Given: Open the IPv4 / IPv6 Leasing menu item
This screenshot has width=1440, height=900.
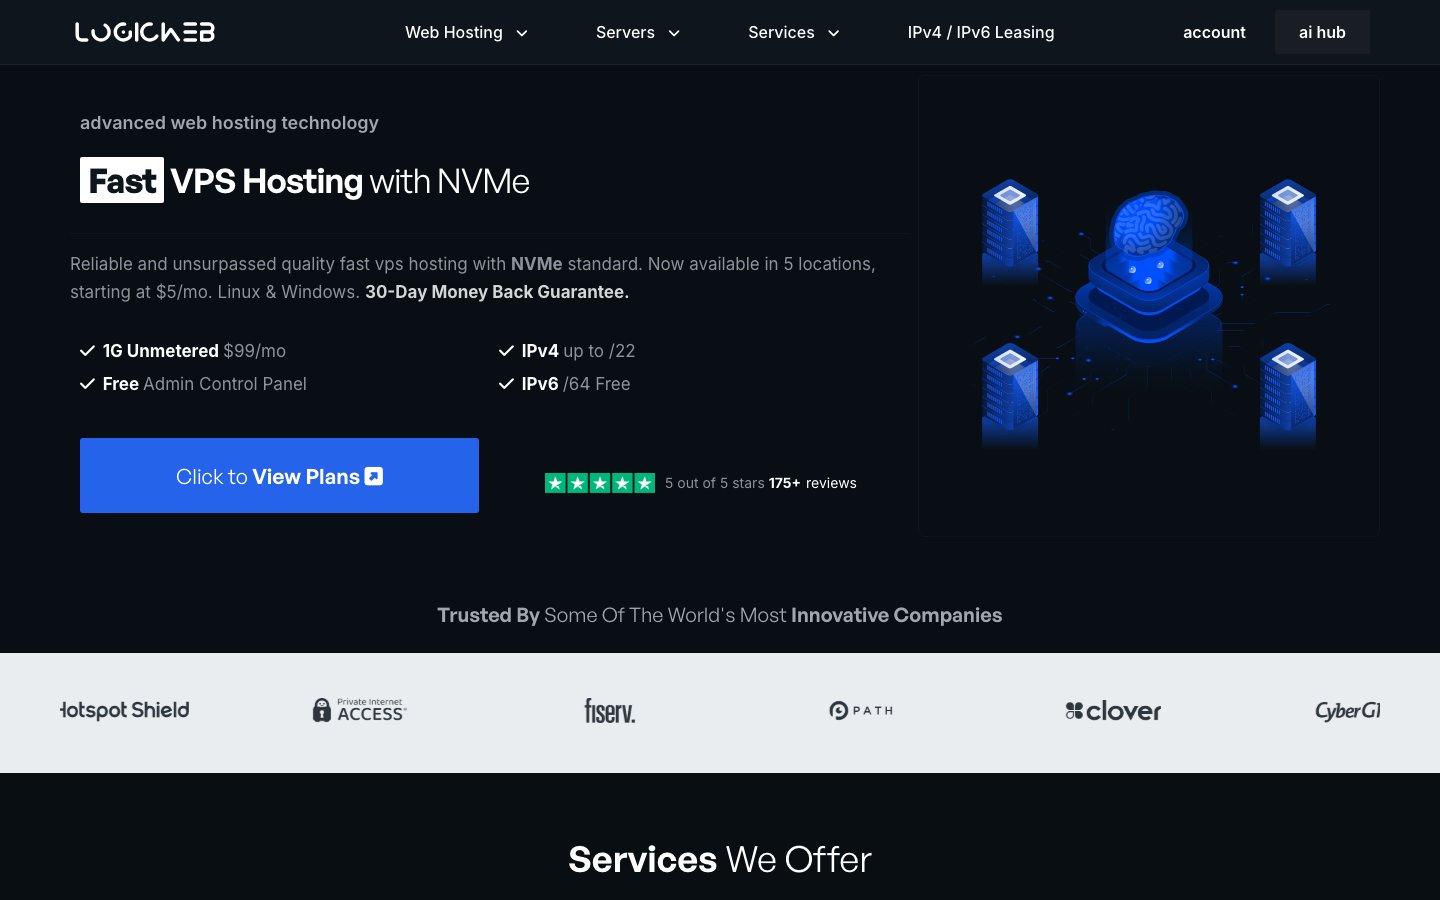Looking at the screenshot, I should [981, 32].
